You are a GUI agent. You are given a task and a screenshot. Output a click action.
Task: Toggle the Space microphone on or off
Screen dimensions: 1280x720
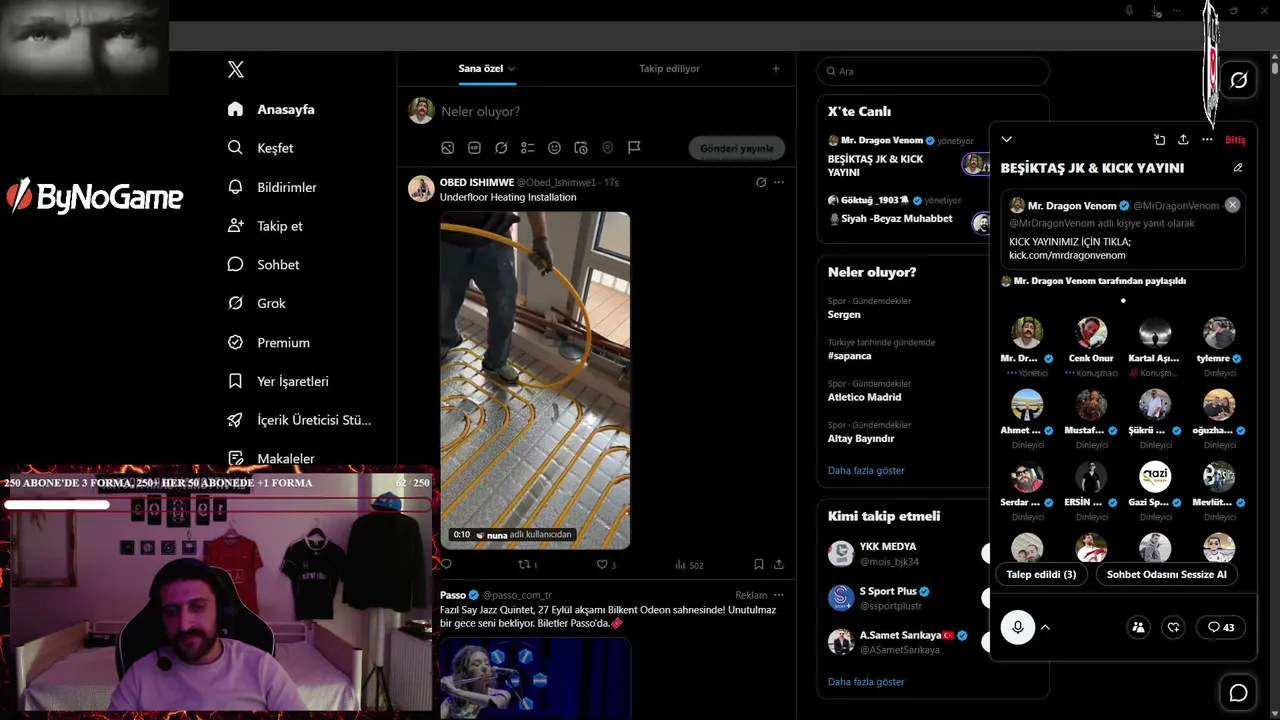tap(1018, 627)
